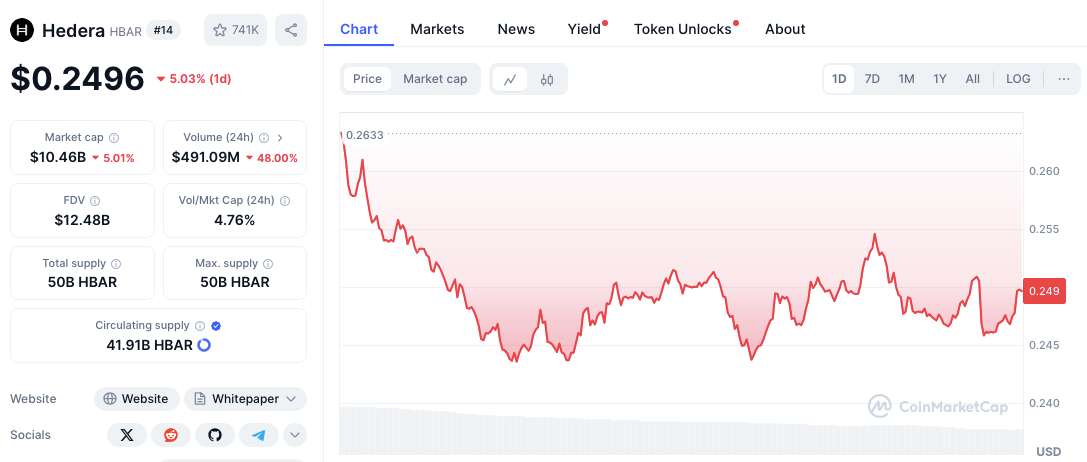
Task: Toggle LOG scale on chart
Action: click(1018, 79)
